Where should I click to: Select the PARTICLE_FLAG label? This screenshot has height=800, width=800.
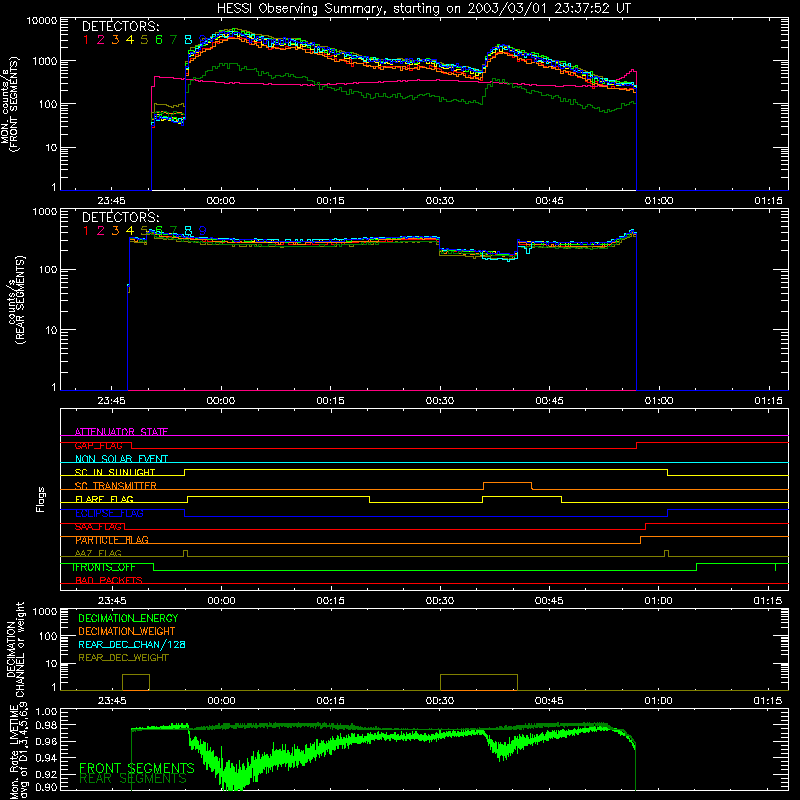point(112,539)
